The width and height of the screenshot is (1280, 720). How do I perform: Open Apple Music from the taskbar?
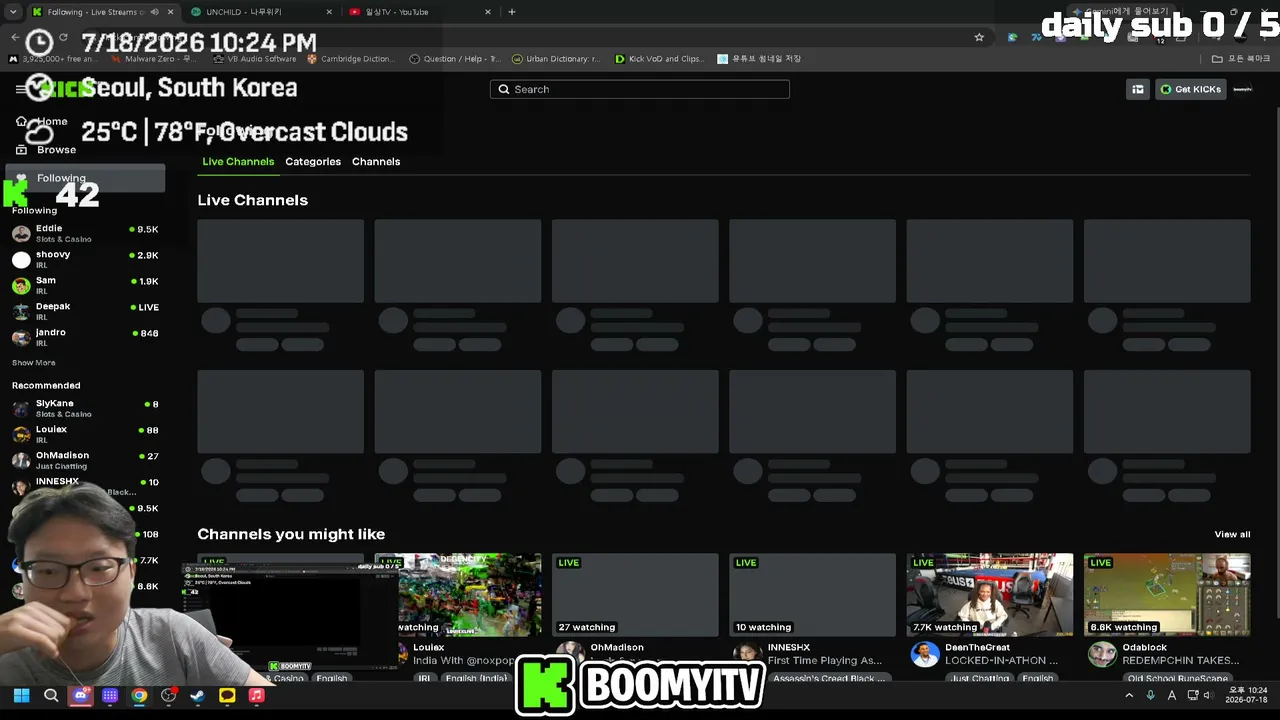point(256,695)
